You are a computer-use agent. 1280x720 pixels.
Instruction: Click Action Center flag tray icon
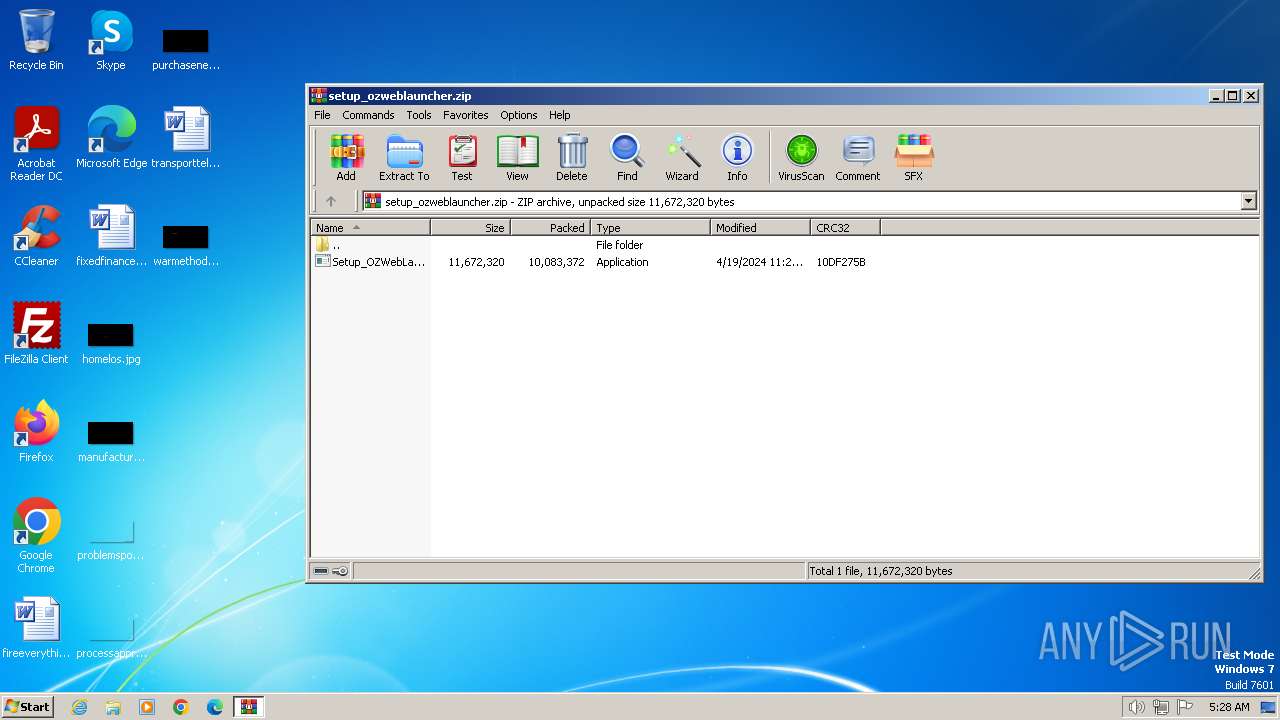[1185, 707]
